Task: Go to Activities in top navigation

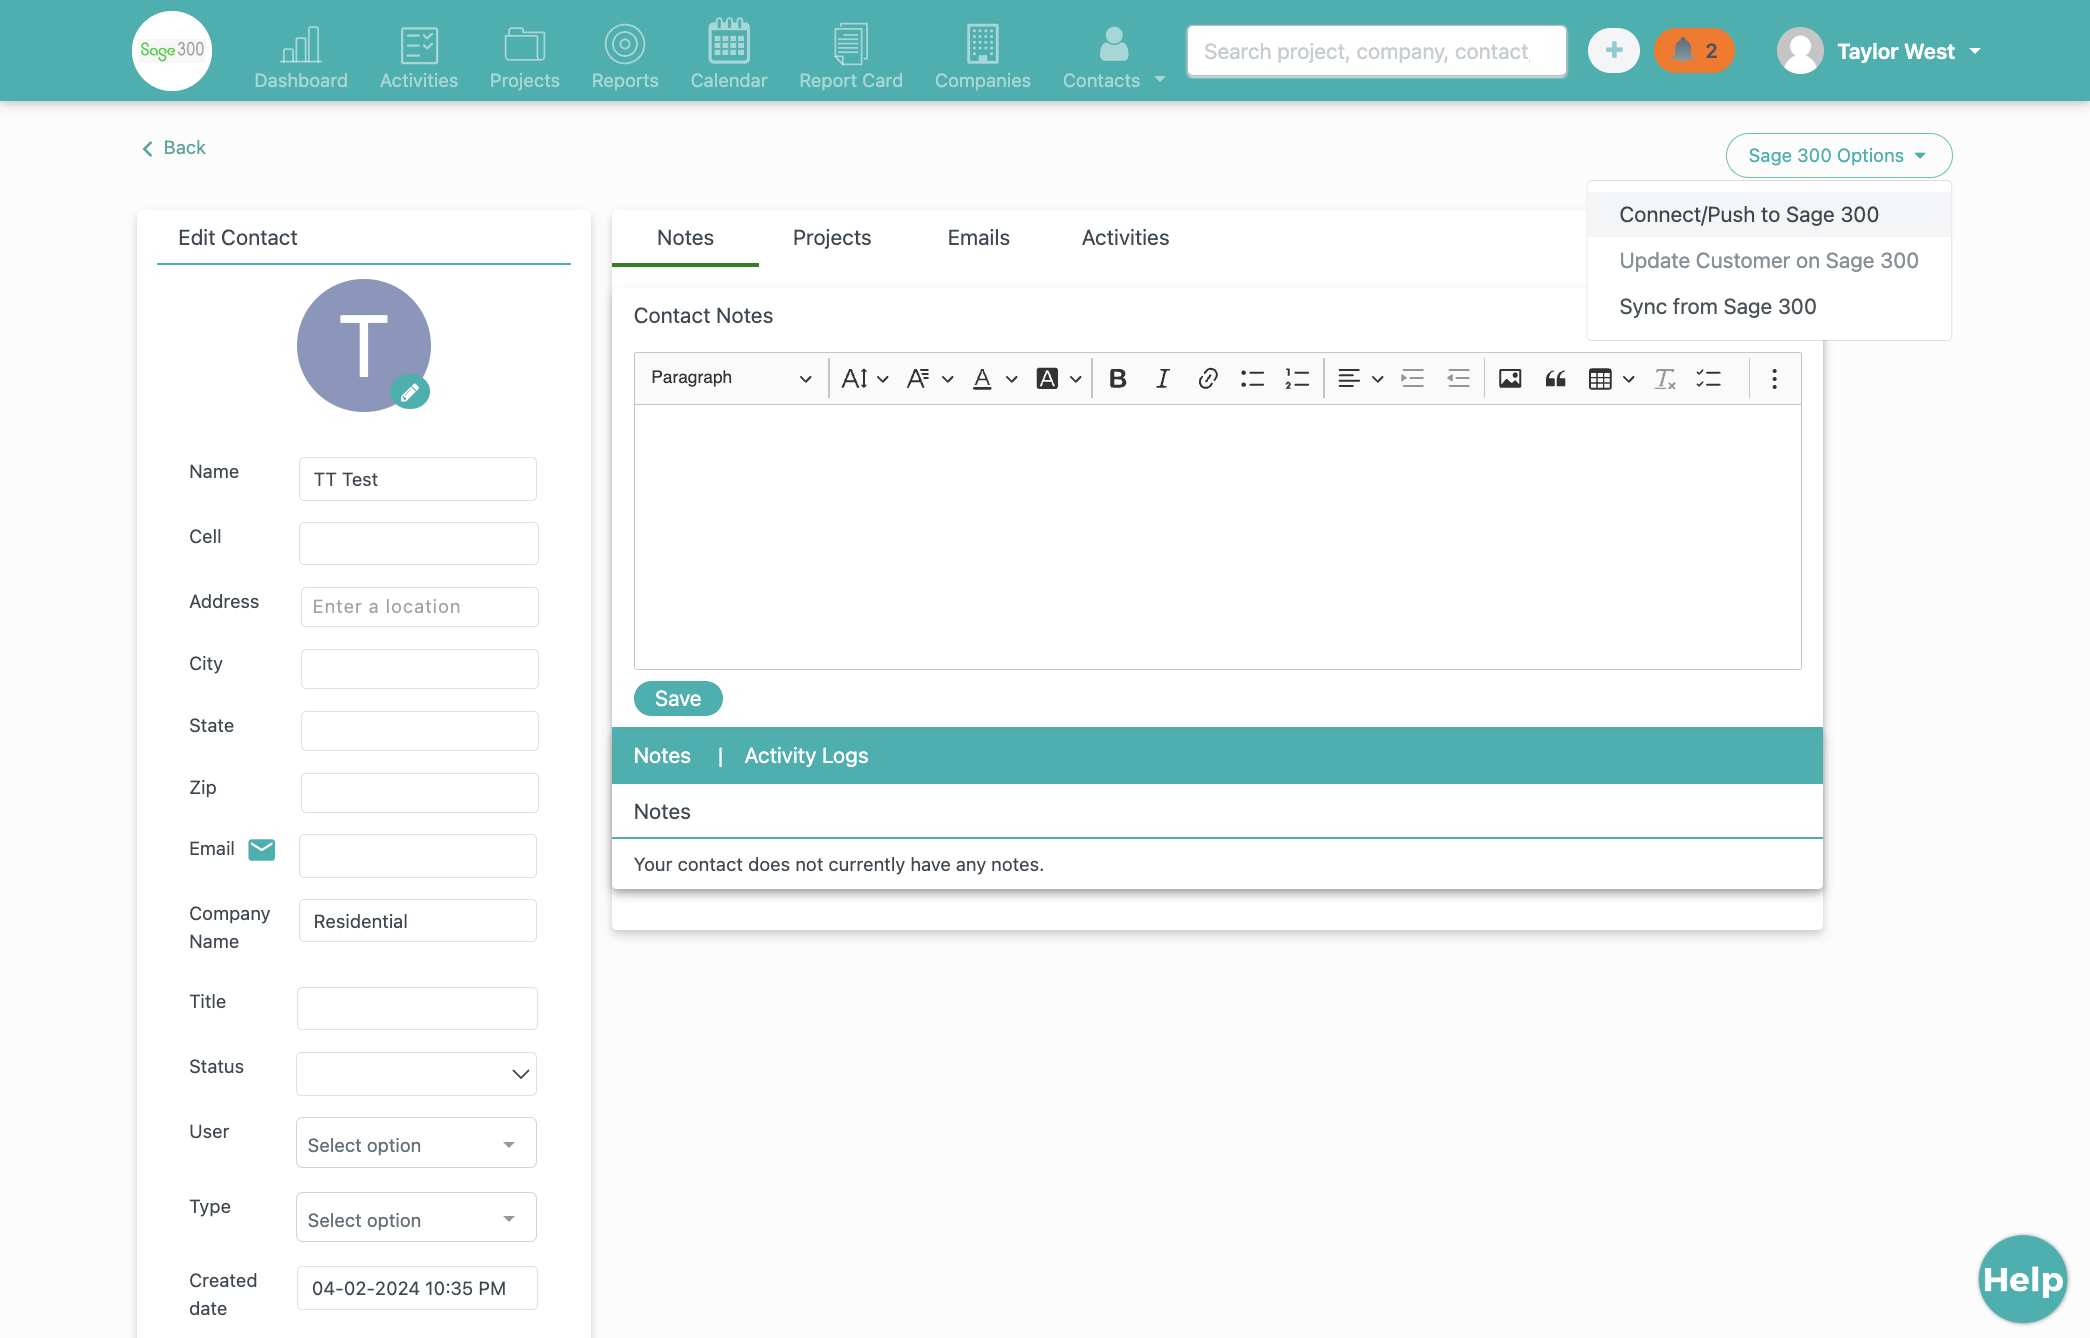Action: point(418,57)
